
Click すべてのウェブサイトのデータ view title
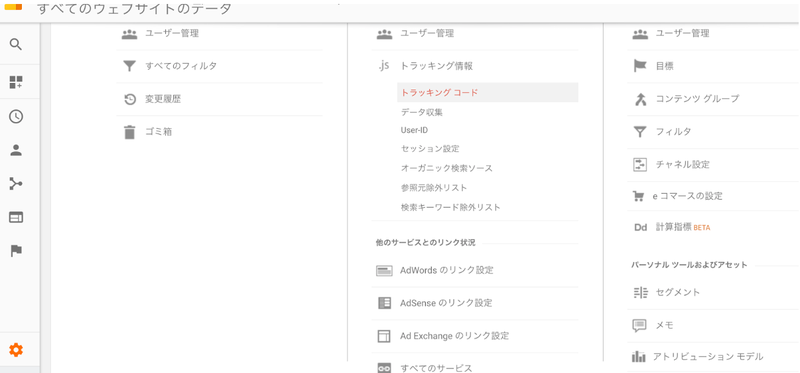click(135, 8)
